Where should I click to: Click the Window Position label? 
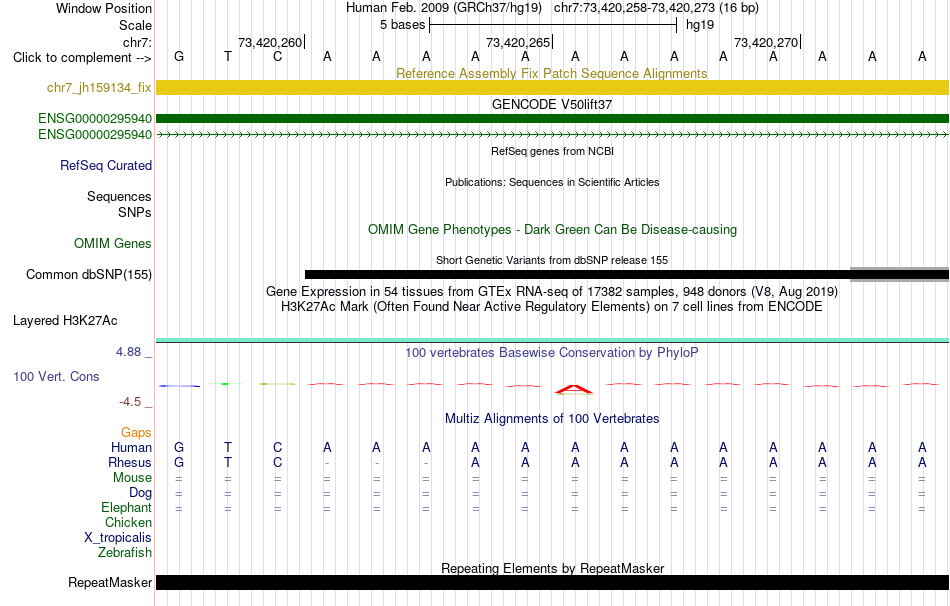tap(104, 8)
